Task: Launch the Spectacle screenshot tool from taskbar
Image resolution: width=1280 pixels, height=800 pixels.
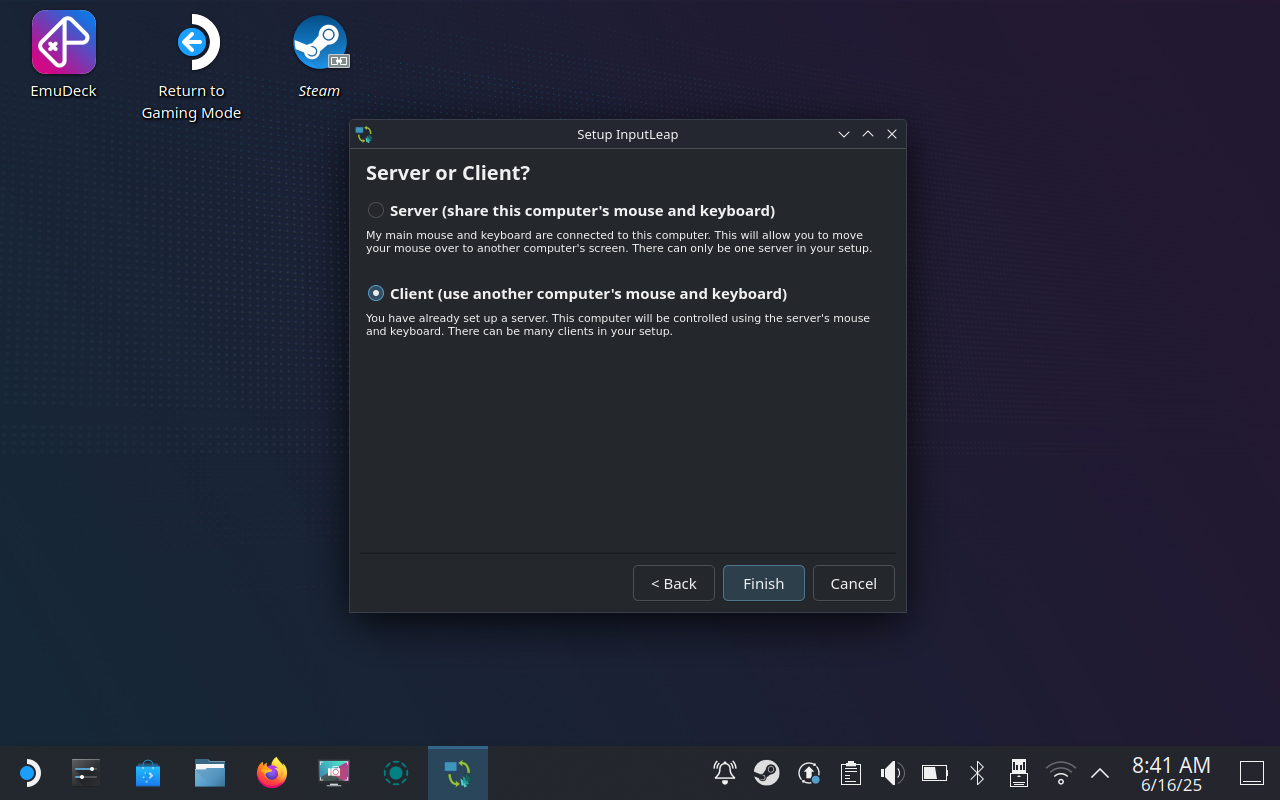Action: point(333,772)
